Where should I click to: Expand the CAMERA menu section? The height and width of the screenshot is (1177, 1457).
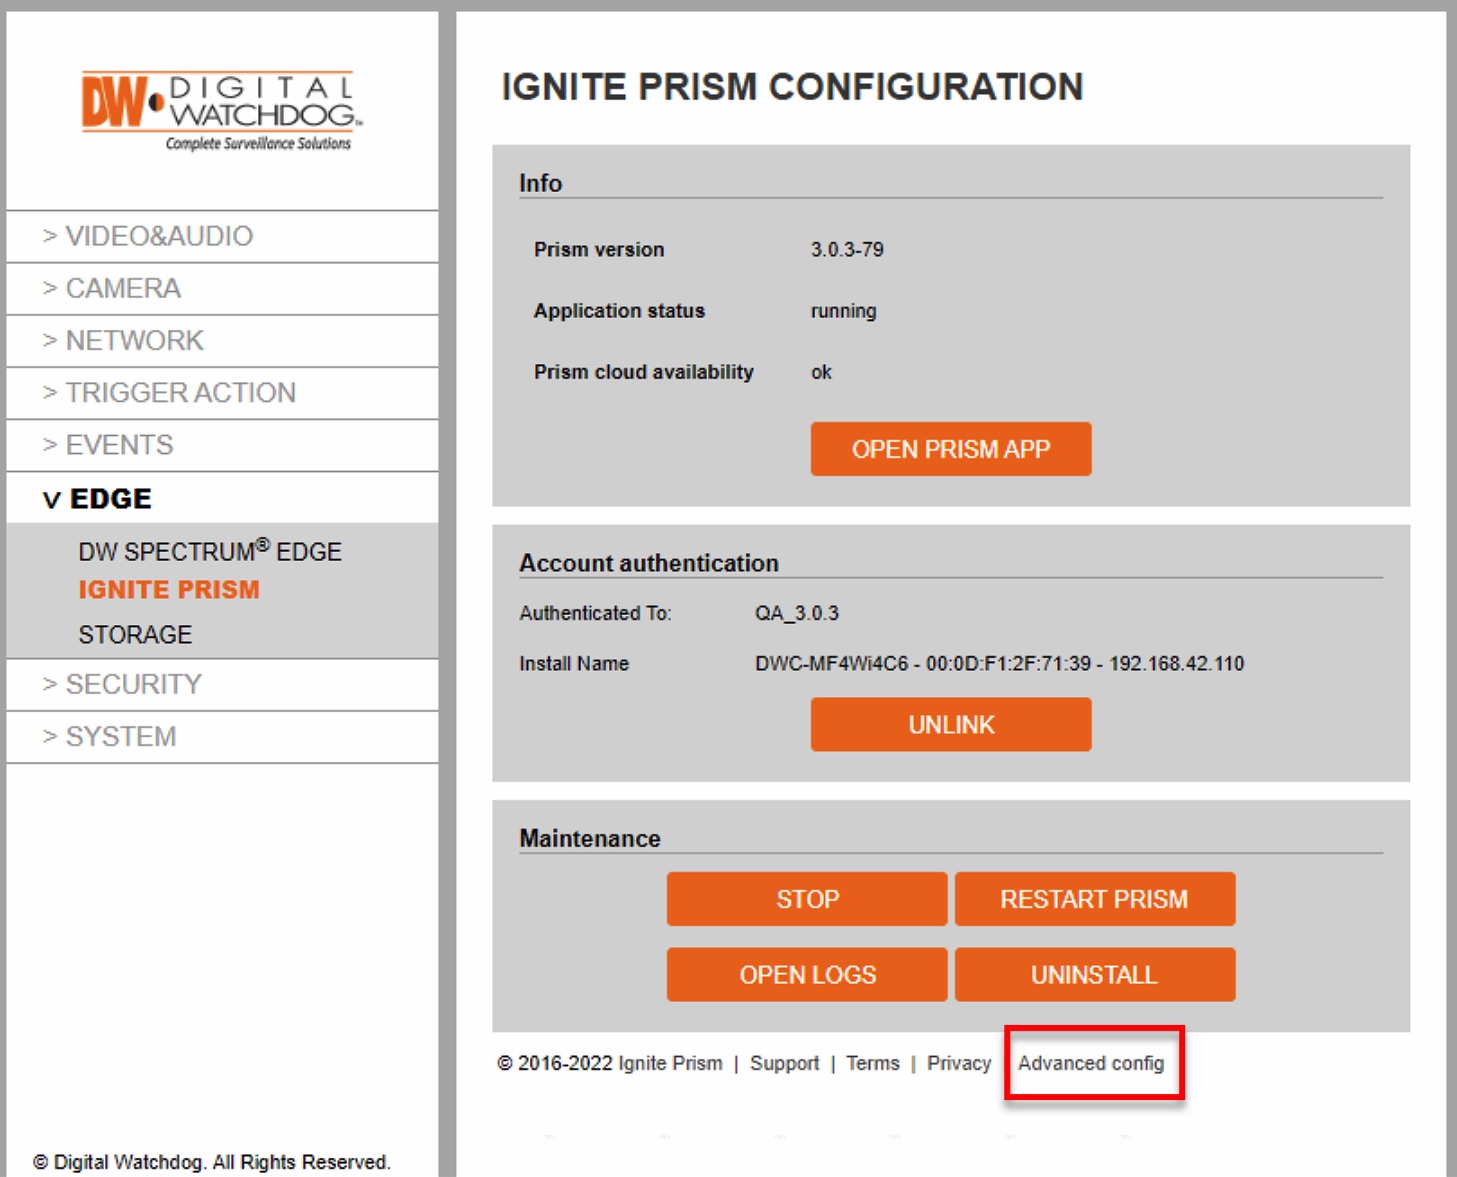click(x=222, y=288)
